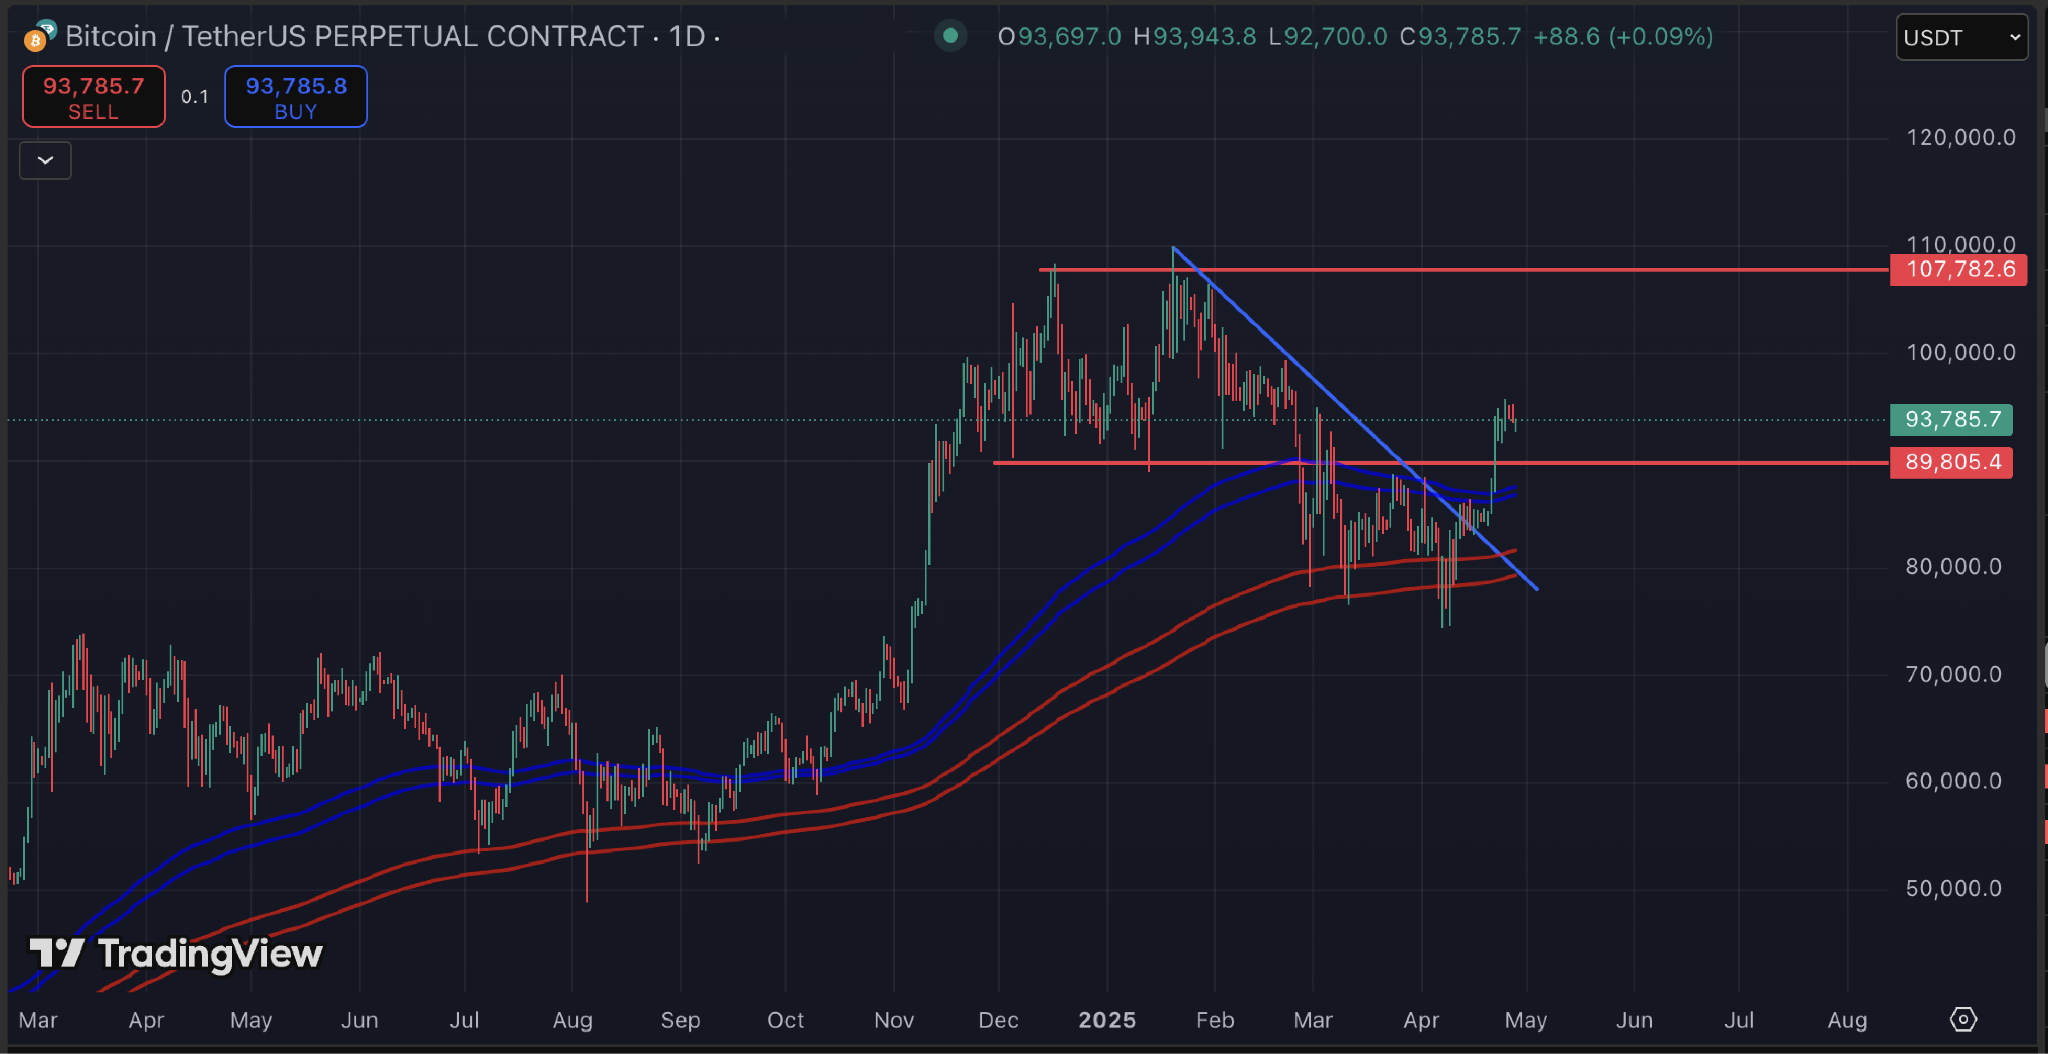The image size is (2048, 1054).
Task: Select the blue descending trendline
Action: click(1355, 418)
